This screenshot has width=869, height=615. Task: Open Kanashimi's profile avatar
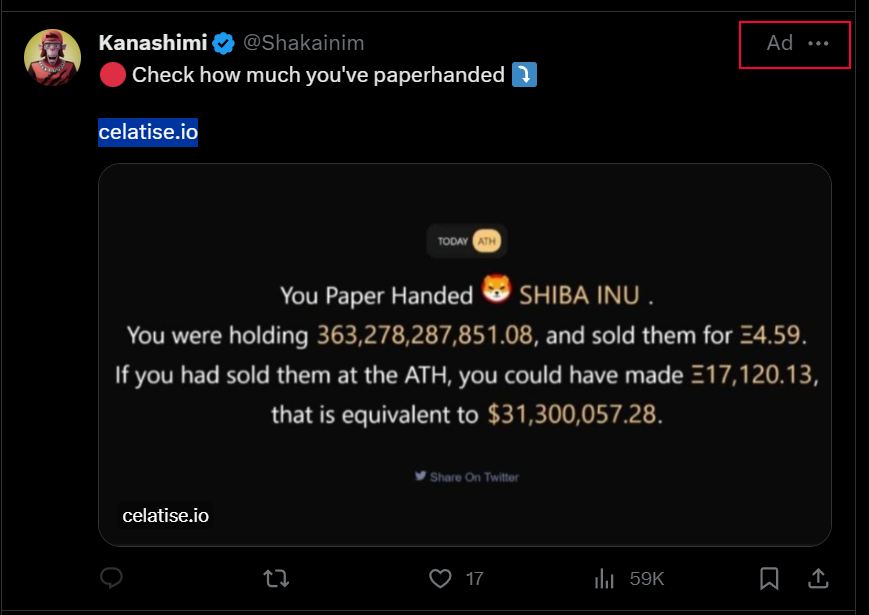click(x=52, y=57)
